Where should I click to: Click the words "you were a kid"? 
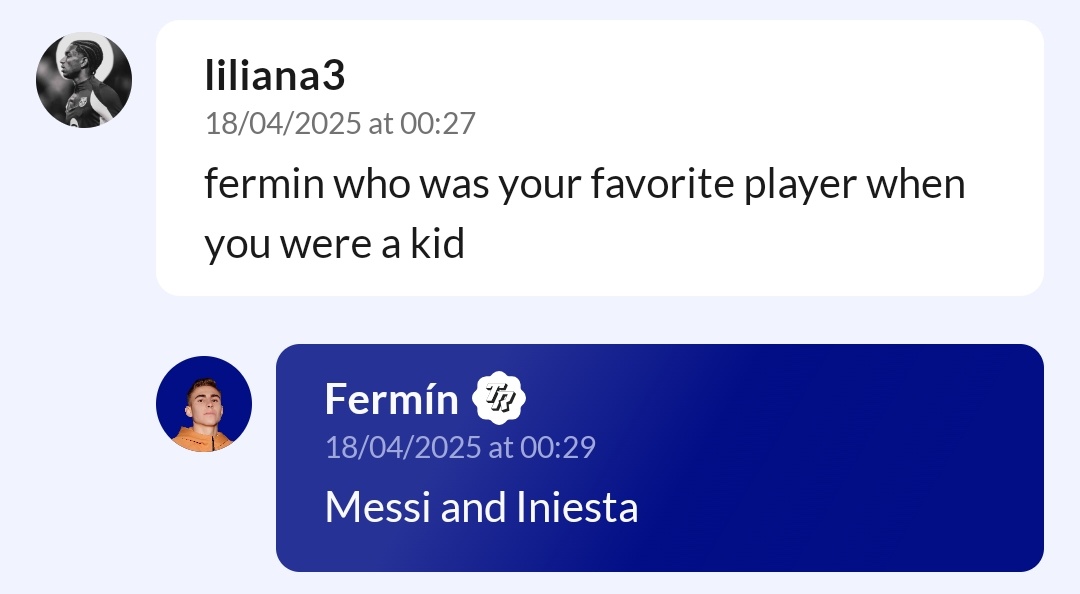click(335, 245)
